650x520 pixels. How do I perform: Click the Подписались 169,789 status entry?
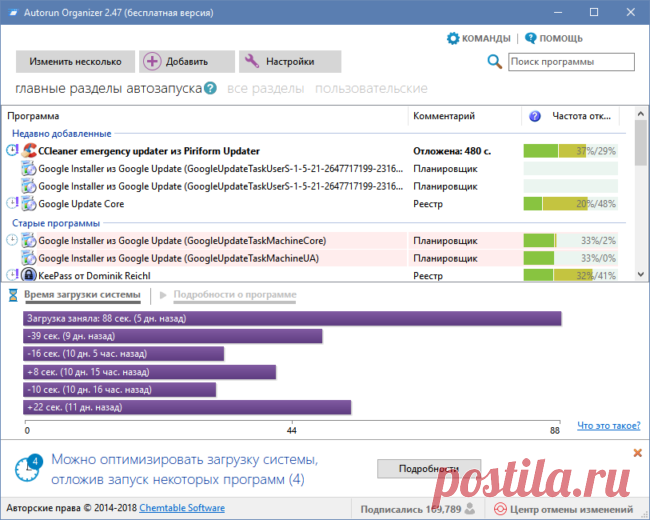(x=417, y=509)
